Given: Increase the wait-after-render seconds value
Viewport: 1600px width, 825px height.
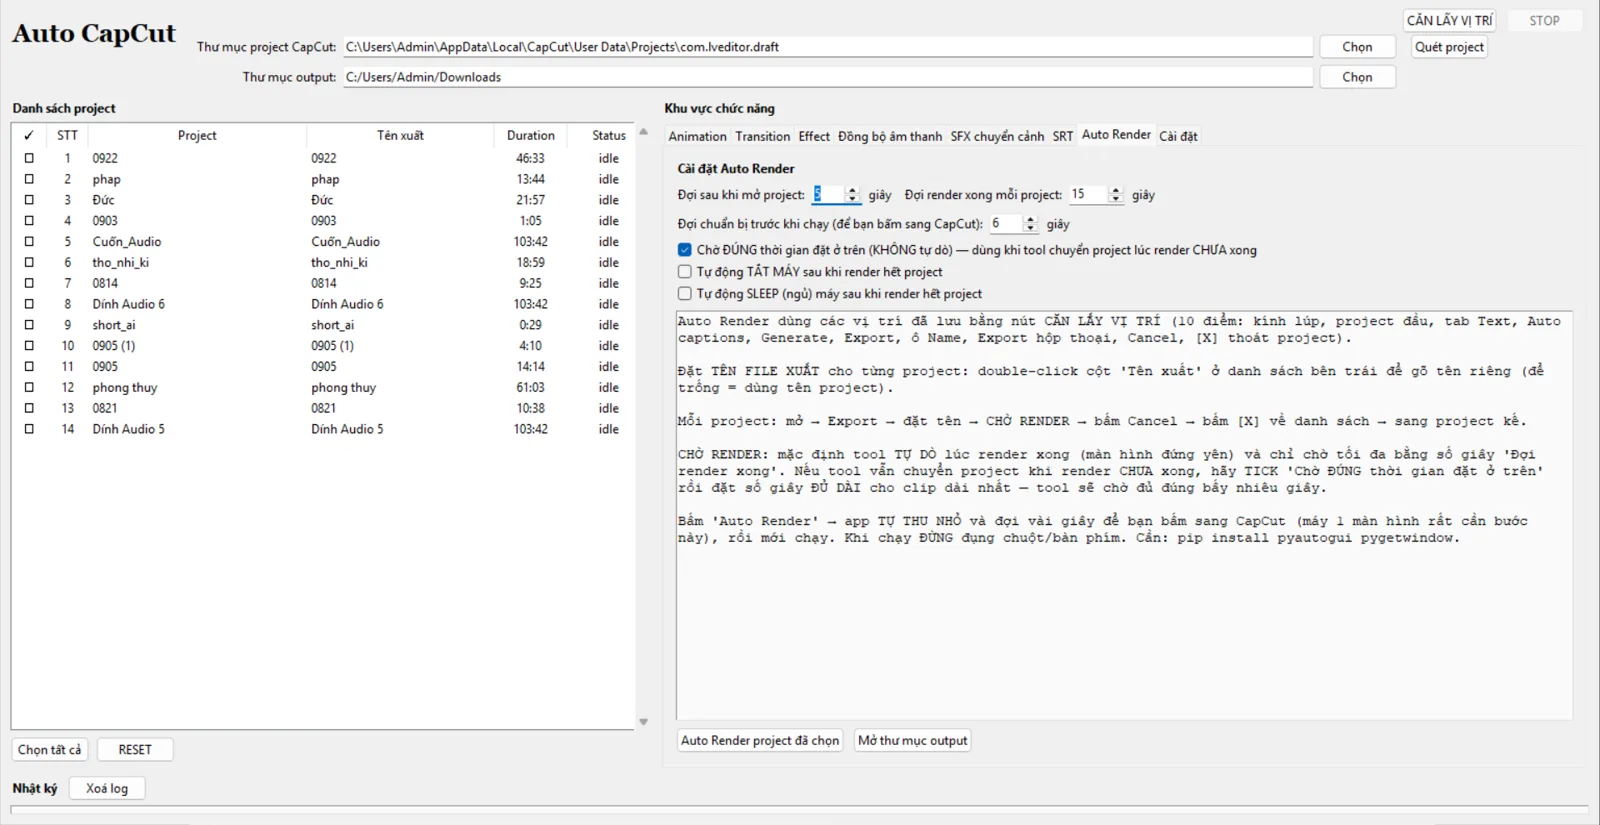Looking at the screenshot, I should point(1116,190).
